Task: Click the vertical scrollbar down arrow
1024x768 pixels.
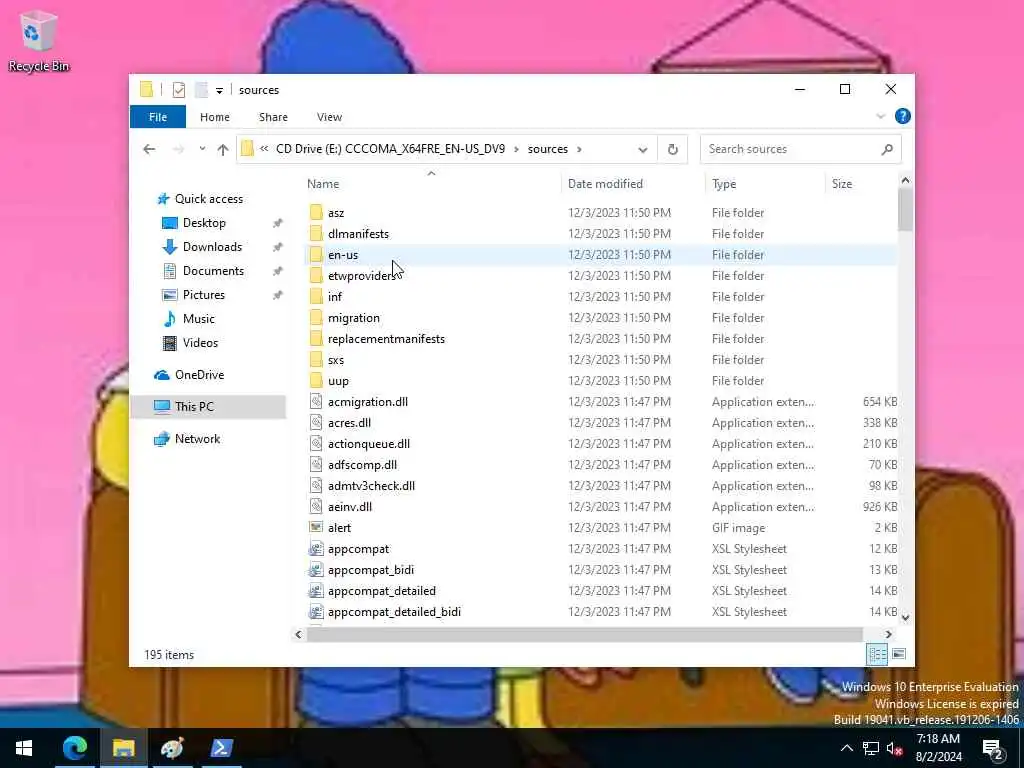Action: coord(905,617)
